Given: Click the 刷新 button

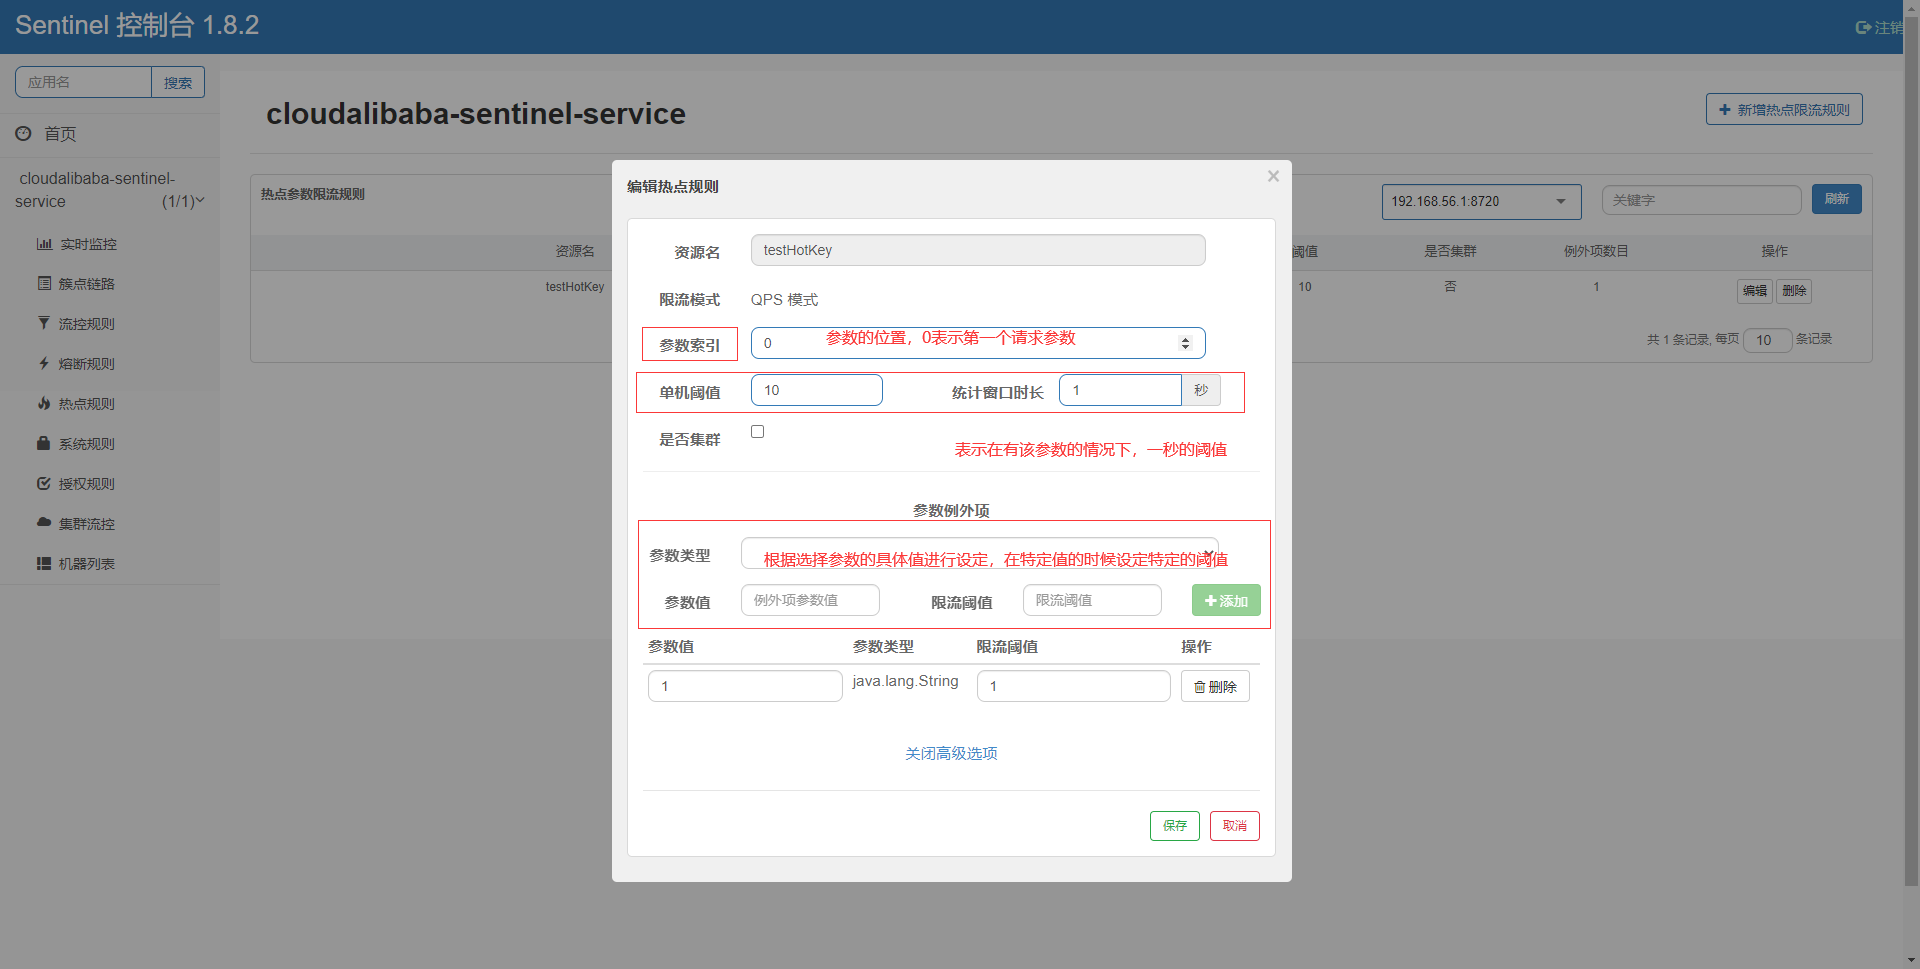Looking at the screenshot, I should coord(1837,199).
